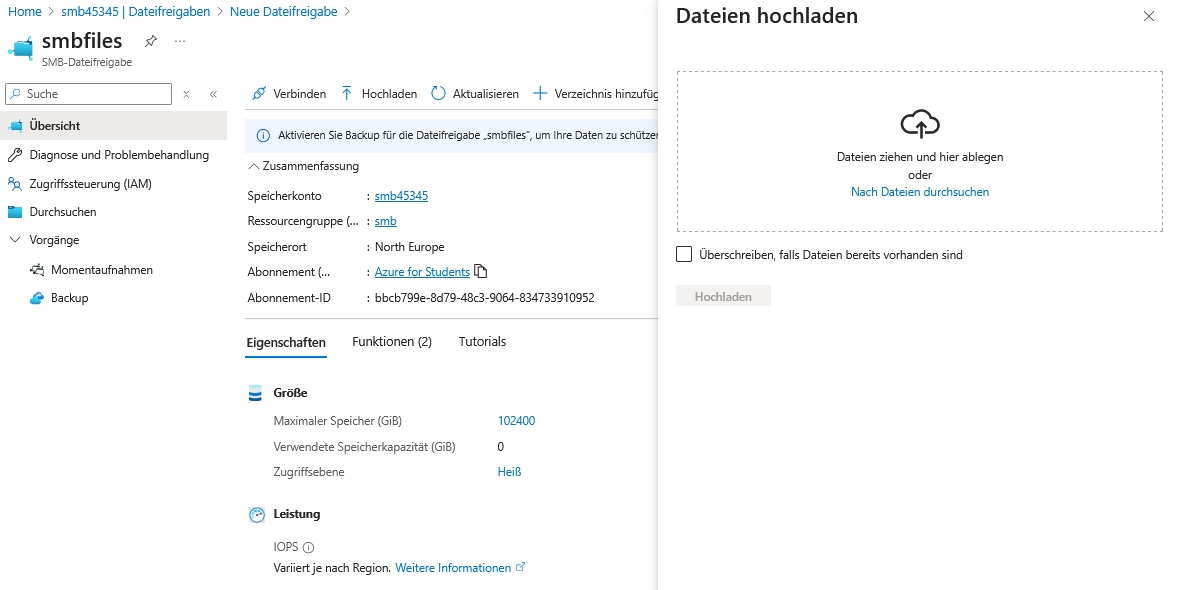This screenshot has height=590, width=1182.
Task: Click Nach Dateien durchsuchen link
Action: [x=919, y=192]
